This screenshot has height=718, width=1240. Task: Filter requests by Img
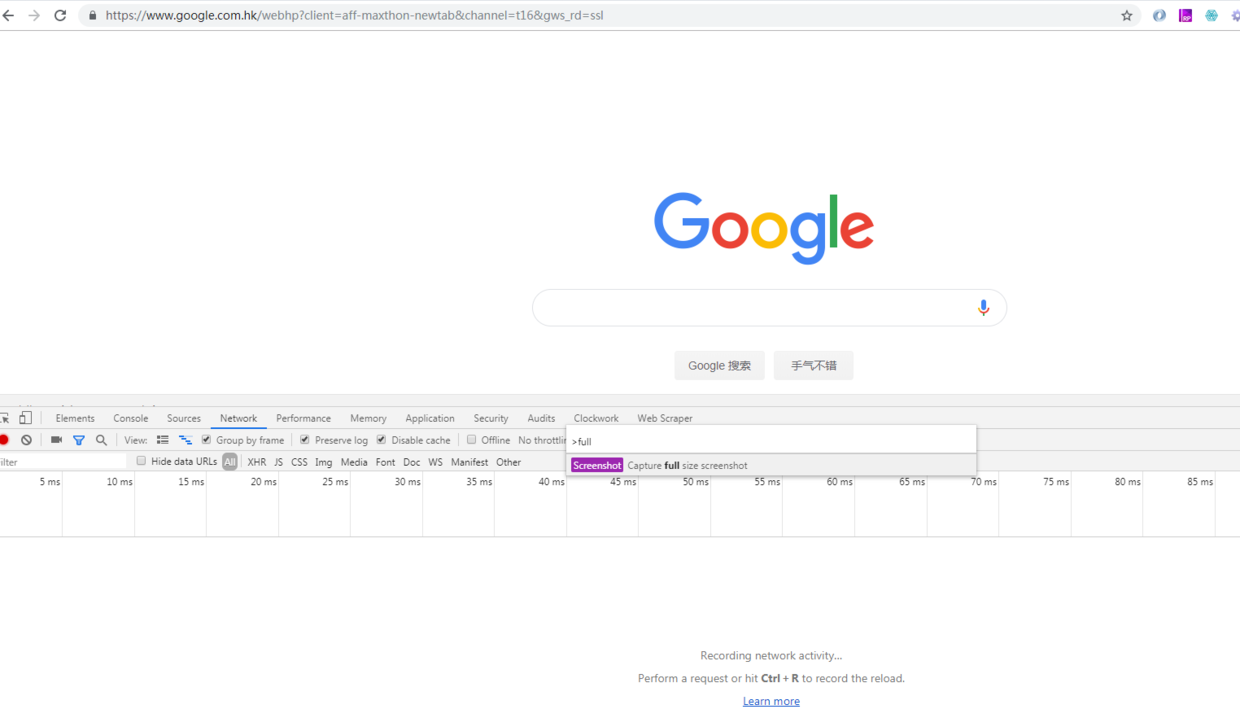point(324,462)
